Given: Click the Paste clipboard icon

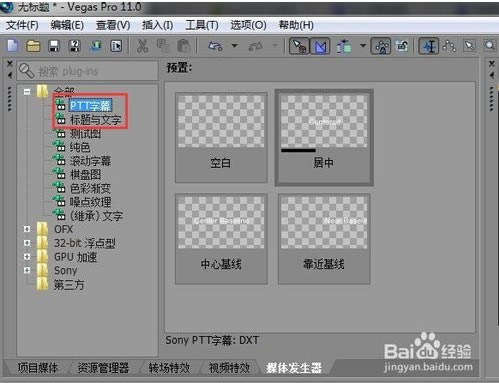Looking at the screenshot, I should coord(184,46).
